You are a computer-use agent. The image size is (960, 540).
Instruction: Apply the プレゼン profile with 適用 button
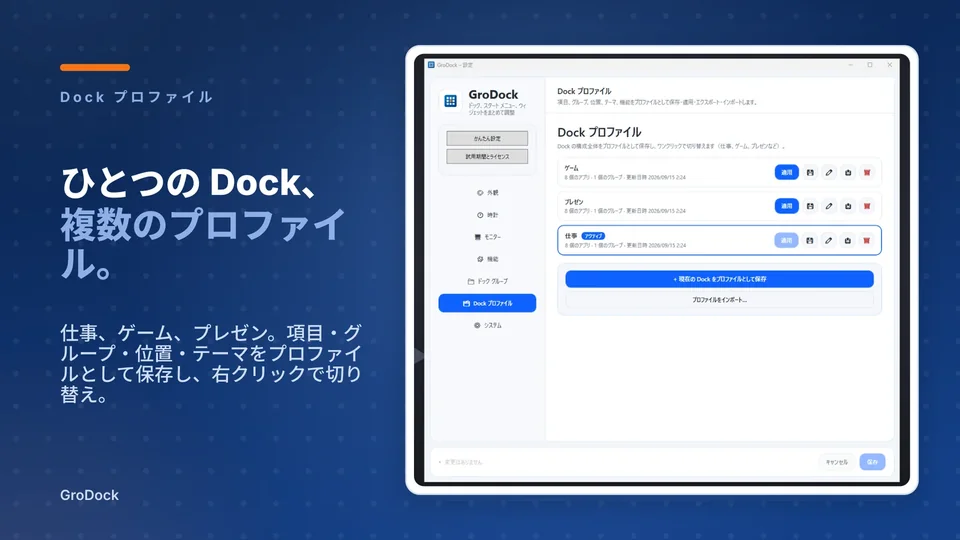tap(787, 206)
